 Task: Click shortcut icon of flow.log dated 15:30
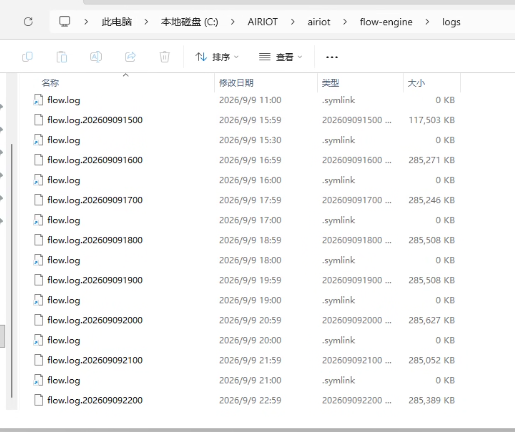(x=38, y=140)
